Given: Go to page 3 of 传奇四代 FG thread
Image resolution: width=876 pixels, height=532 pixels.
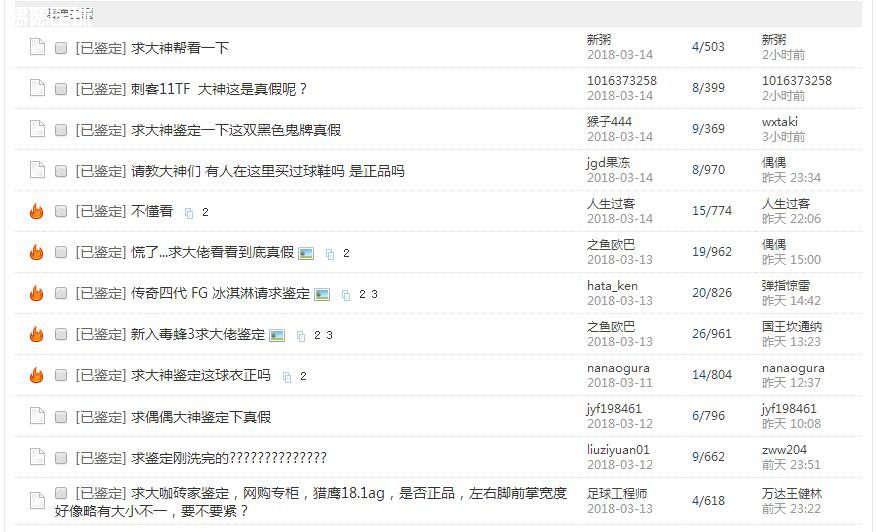Looking at the screenshot, I should point(374,294).
